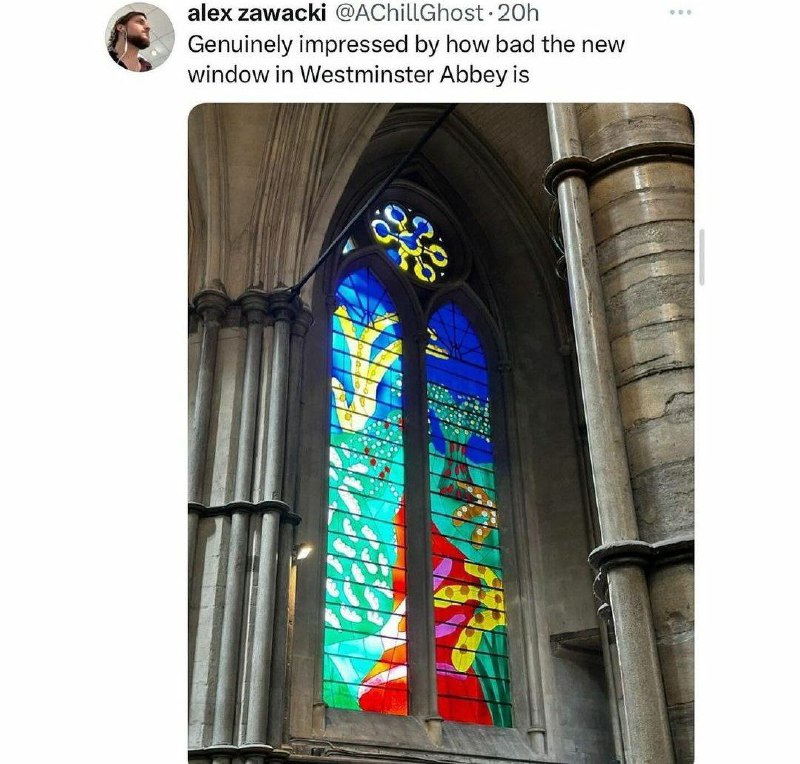Click the tweet text about Westminster Abbey
The image size is (800, 764).
coord(406,59)
